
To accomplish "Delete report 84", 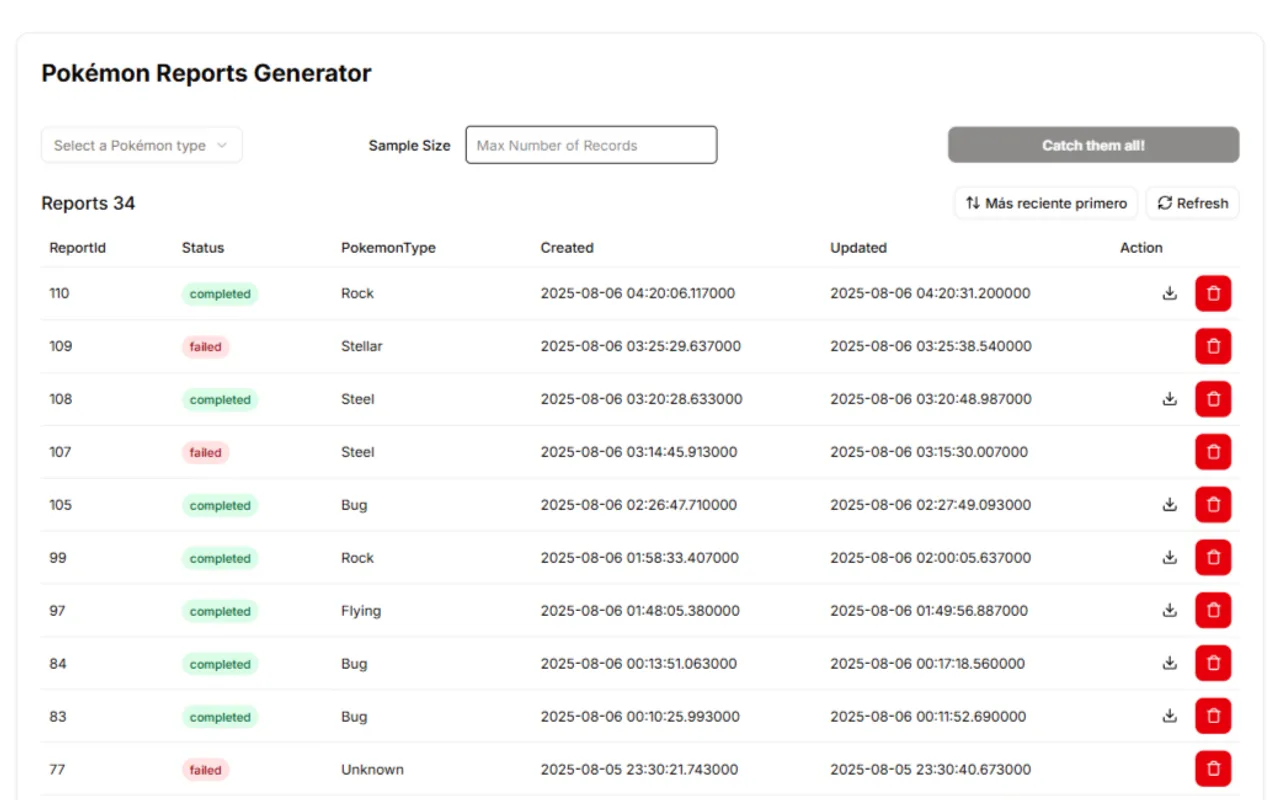I will click(x=1213, y=663).
